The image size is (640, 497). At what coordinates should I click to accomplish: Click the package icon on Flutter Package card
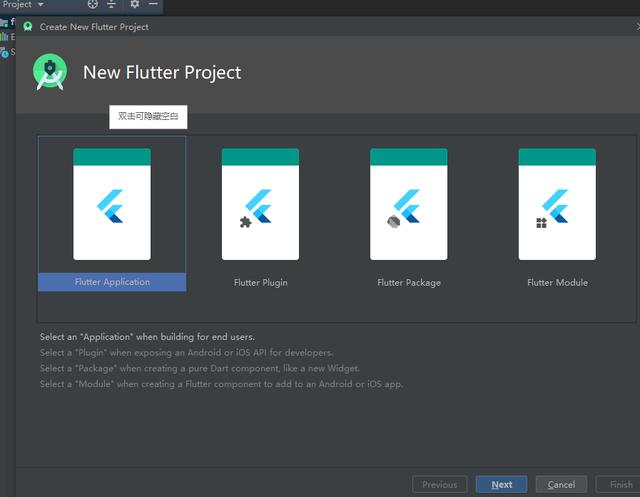point(393,222)
